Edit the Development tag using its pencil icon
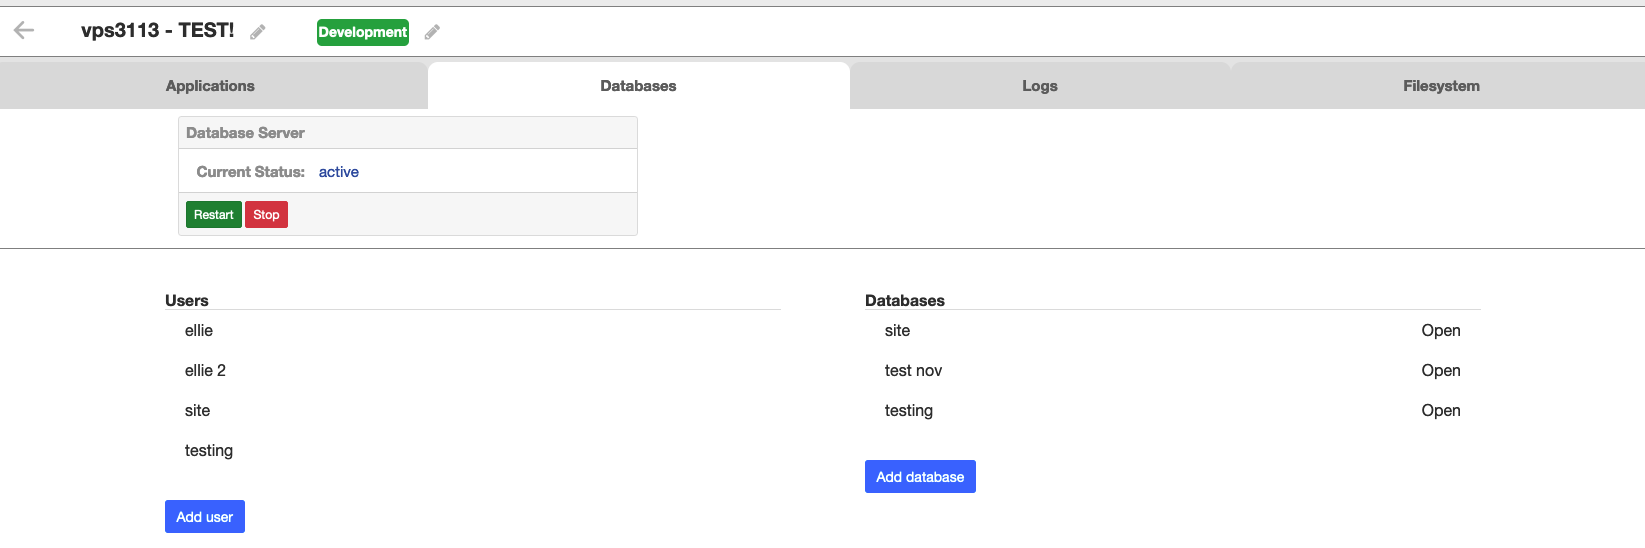 (x=432, y=32)
